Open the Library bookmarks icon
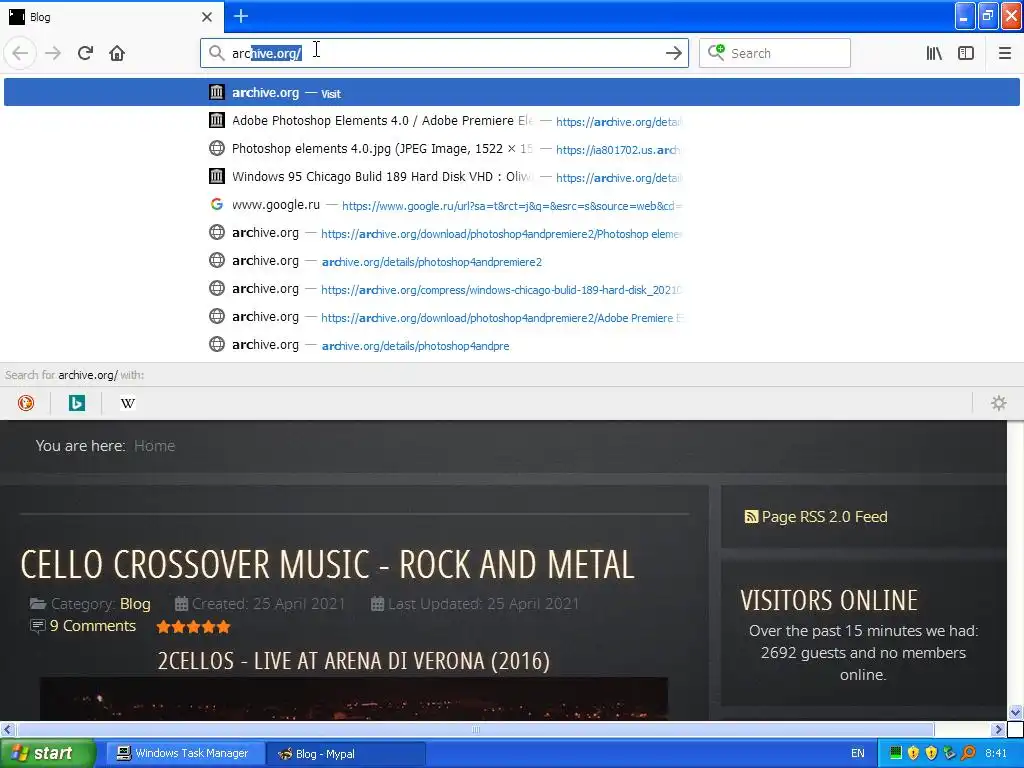1024x768 pixels. click(934, 53)
